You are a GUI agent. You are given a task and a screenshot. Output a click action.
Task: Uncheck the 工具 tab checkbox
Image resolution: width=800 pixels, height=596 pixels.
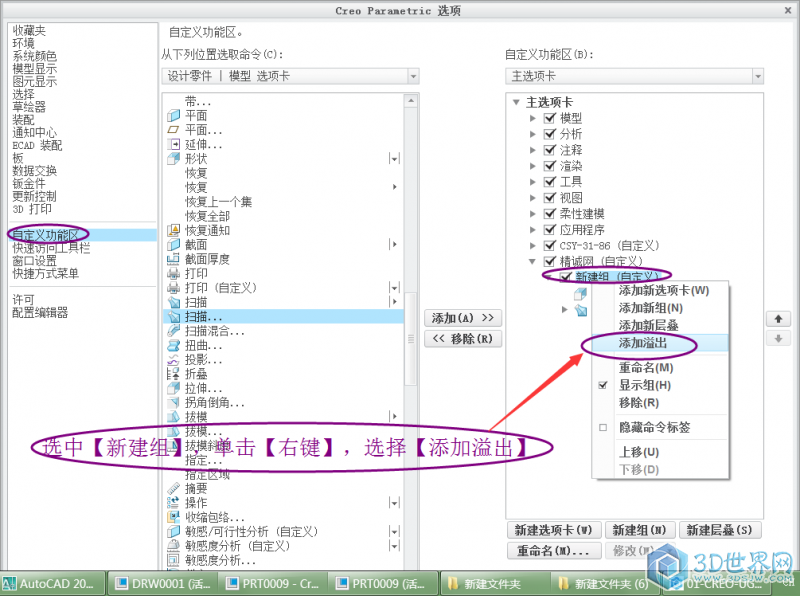[x=549, y=181]
